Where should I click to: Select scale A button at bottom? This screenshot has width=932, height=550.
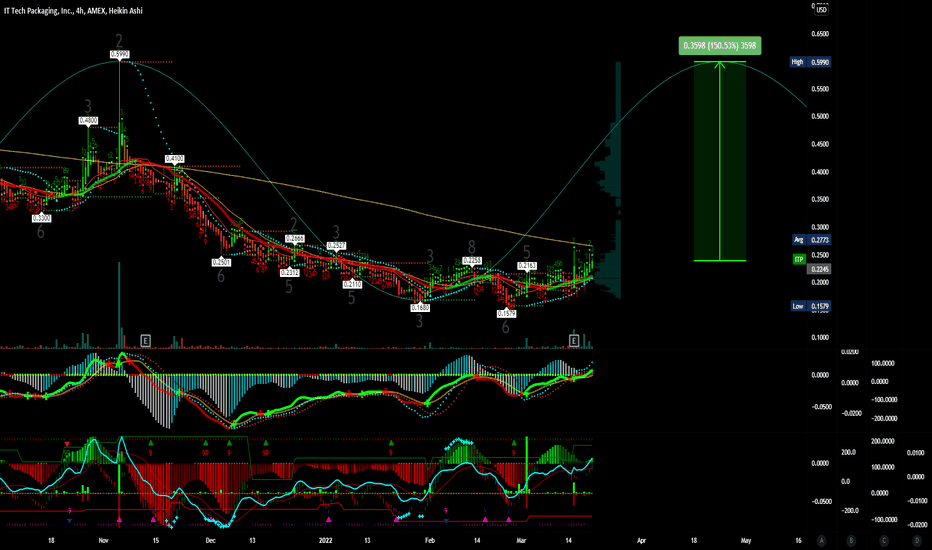[x=821, y=540]
